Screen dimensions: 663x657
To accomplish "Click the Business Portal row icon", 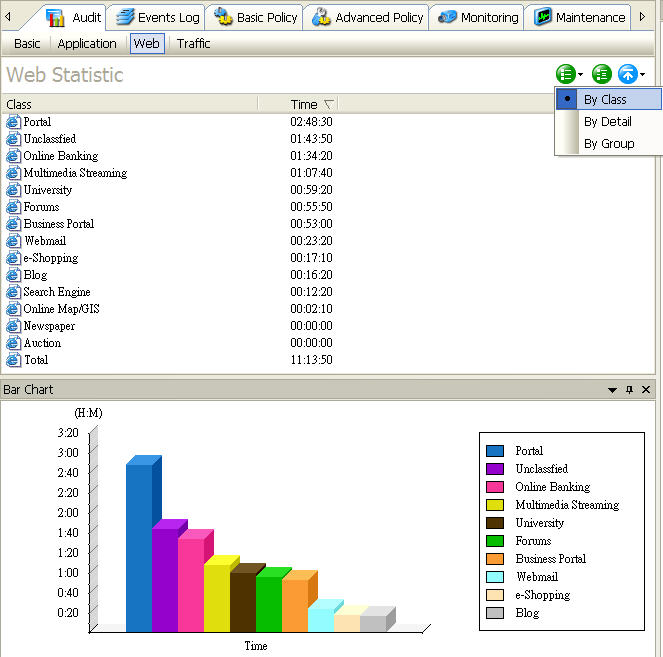I will [13, 224].
